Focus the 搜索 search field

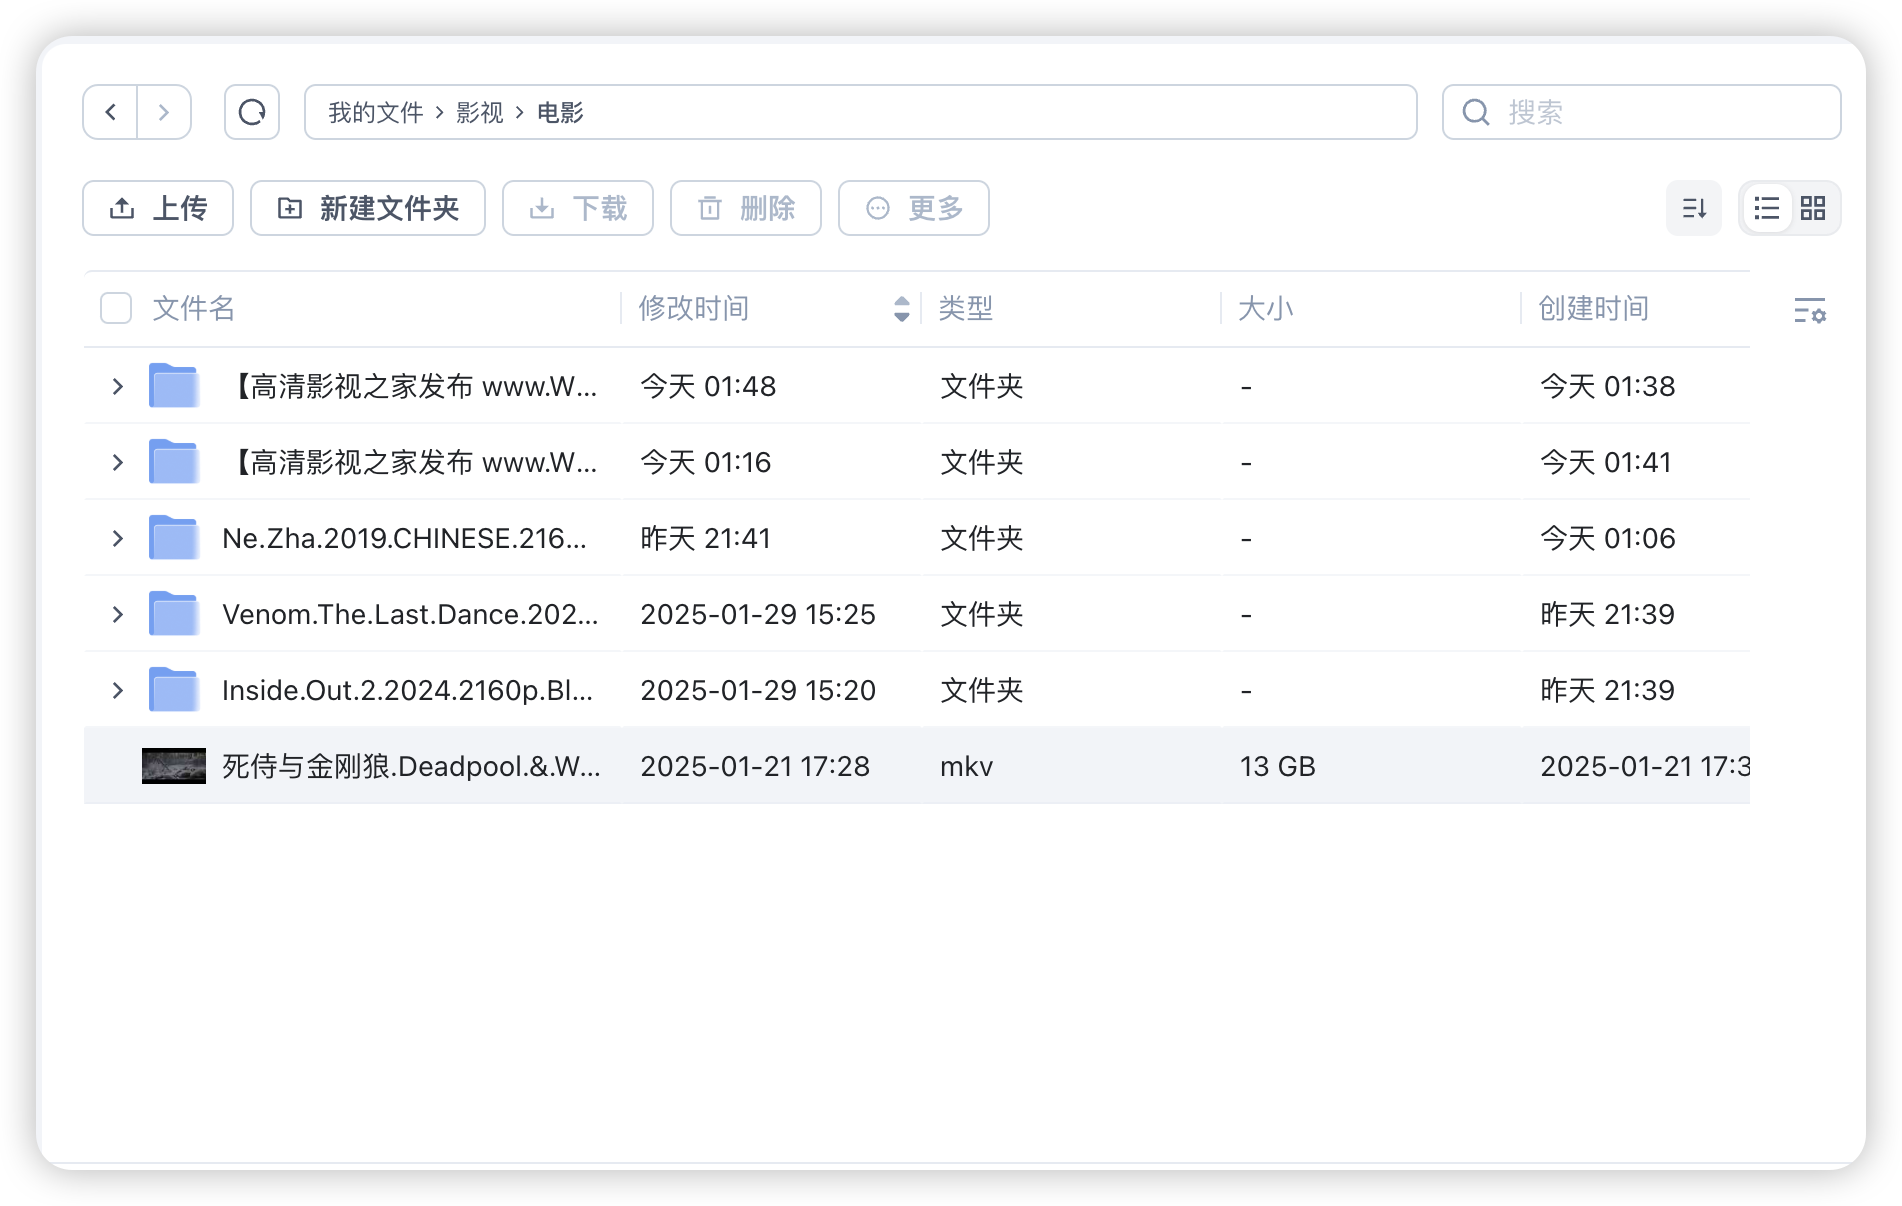click(1641, 112)
